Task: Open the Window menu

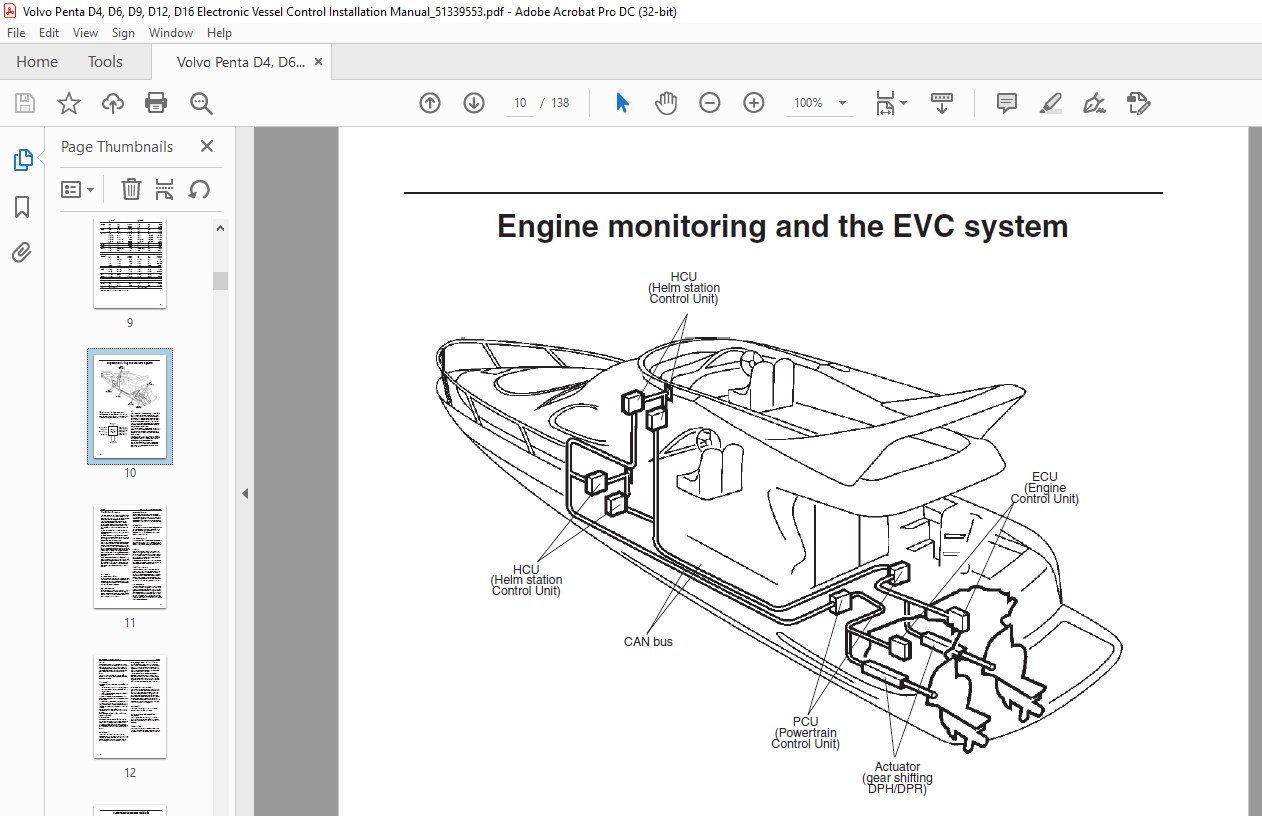Action: (171, 33)
